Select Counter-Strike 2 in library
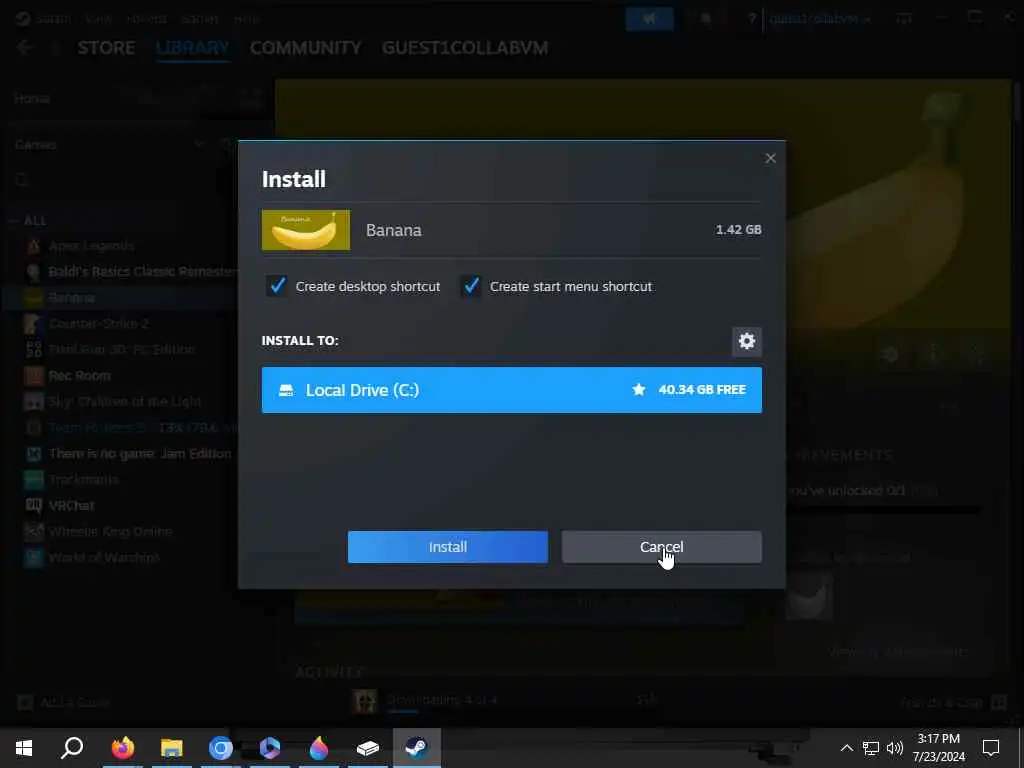1024x768 pixels. (x=99, y=324)
